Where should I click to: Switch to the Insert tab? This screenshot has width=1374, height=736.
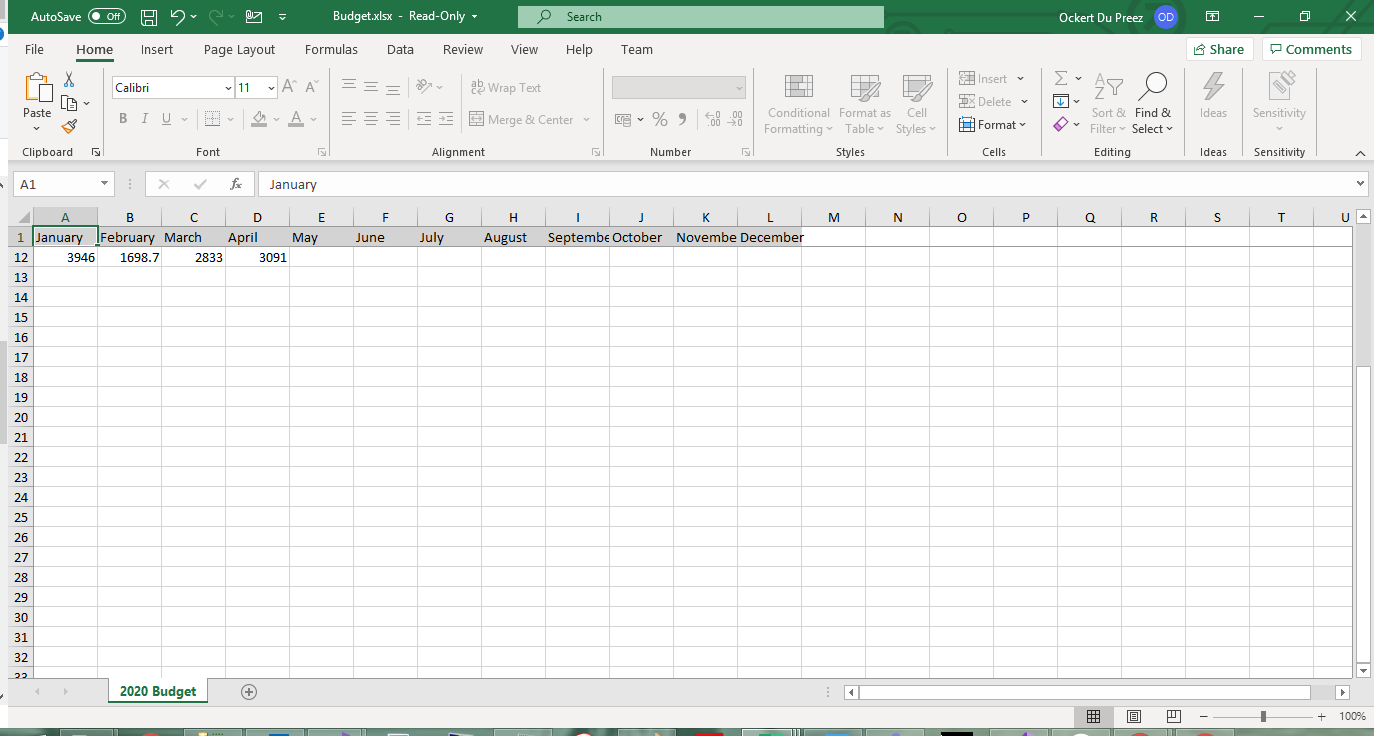(157, 49)
